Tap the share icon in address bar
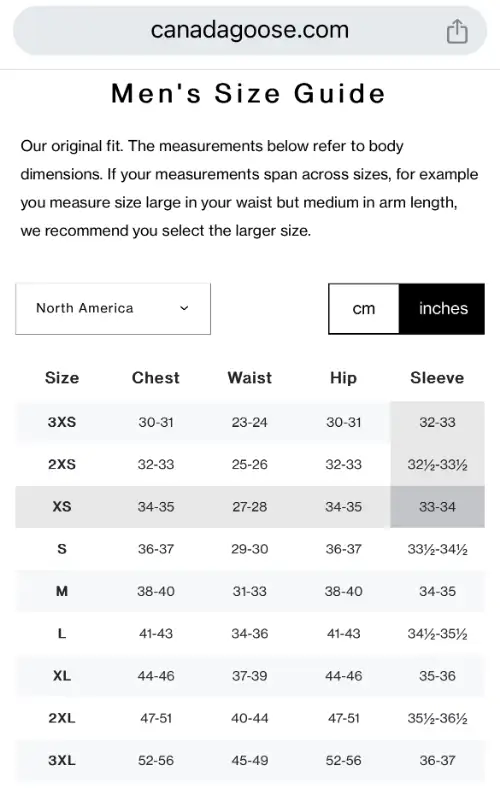 click(x=457, y=31)
